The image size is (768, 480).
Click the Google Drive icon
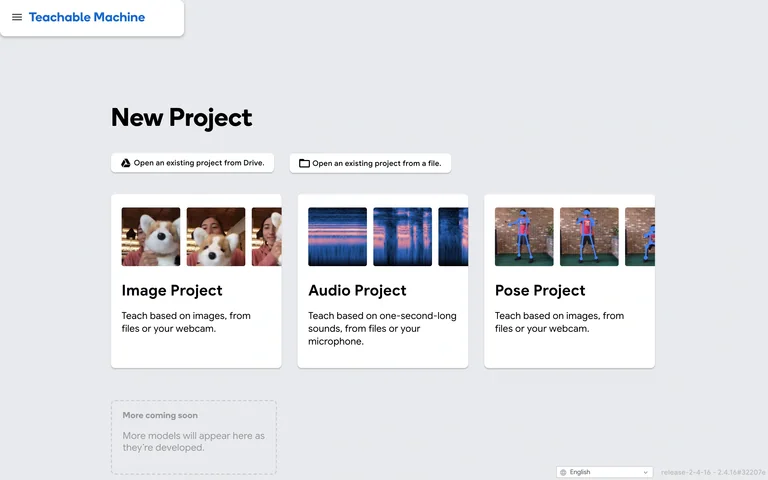click(125, 163)
